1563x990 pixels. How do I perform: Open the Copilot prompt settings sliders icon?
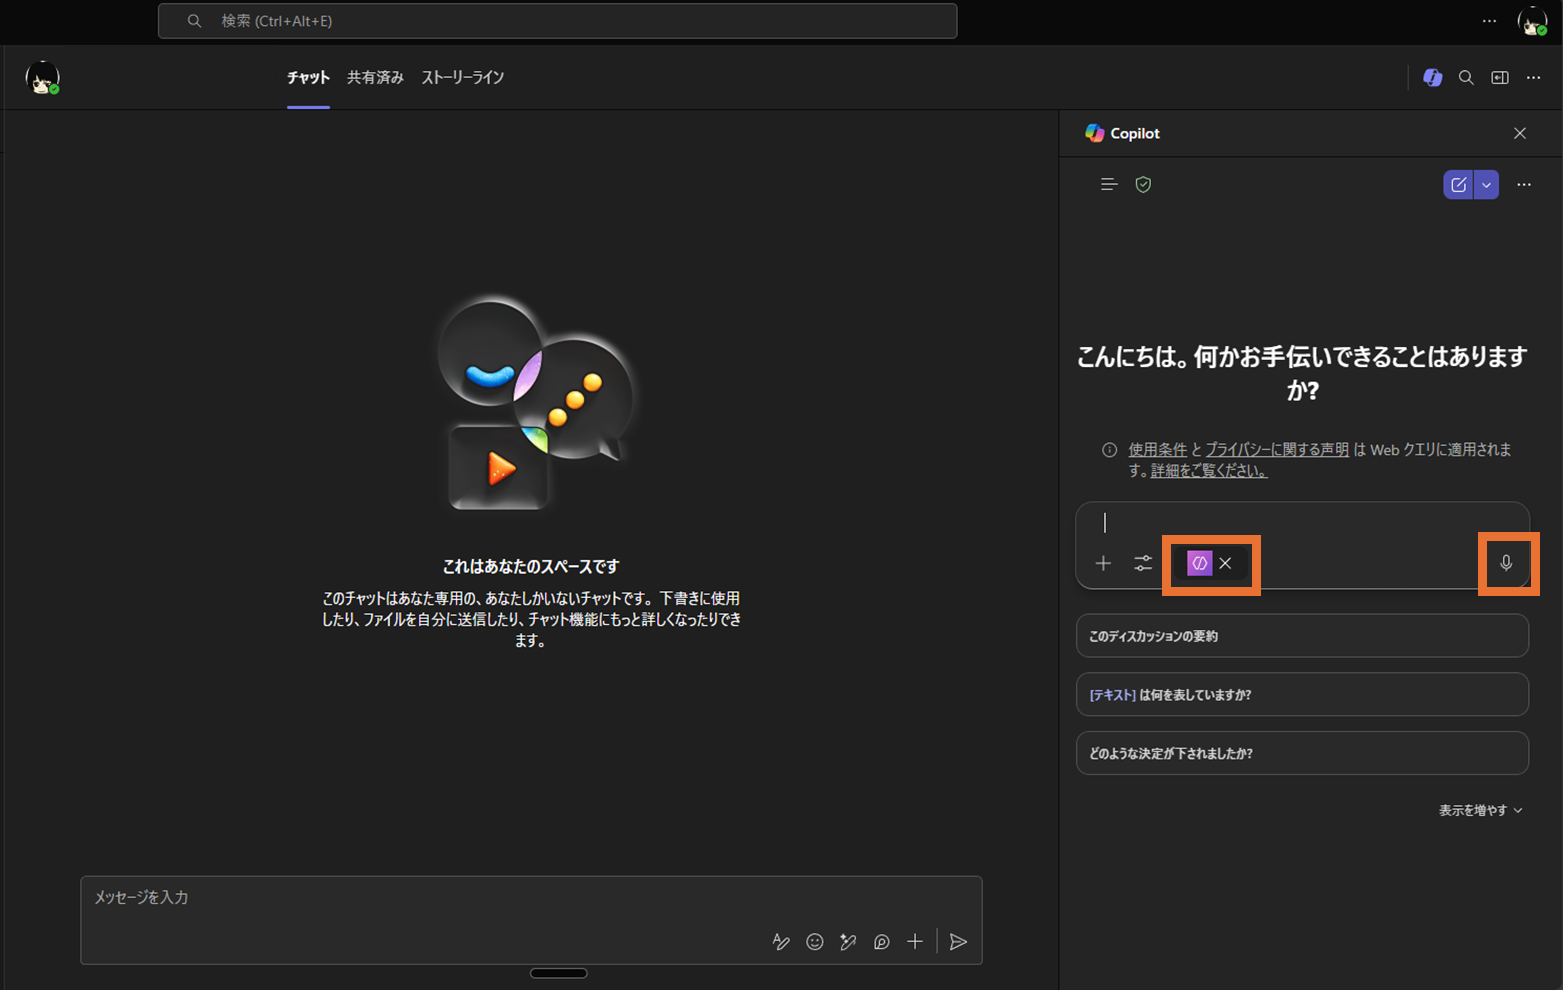(x=1143, y=563)
